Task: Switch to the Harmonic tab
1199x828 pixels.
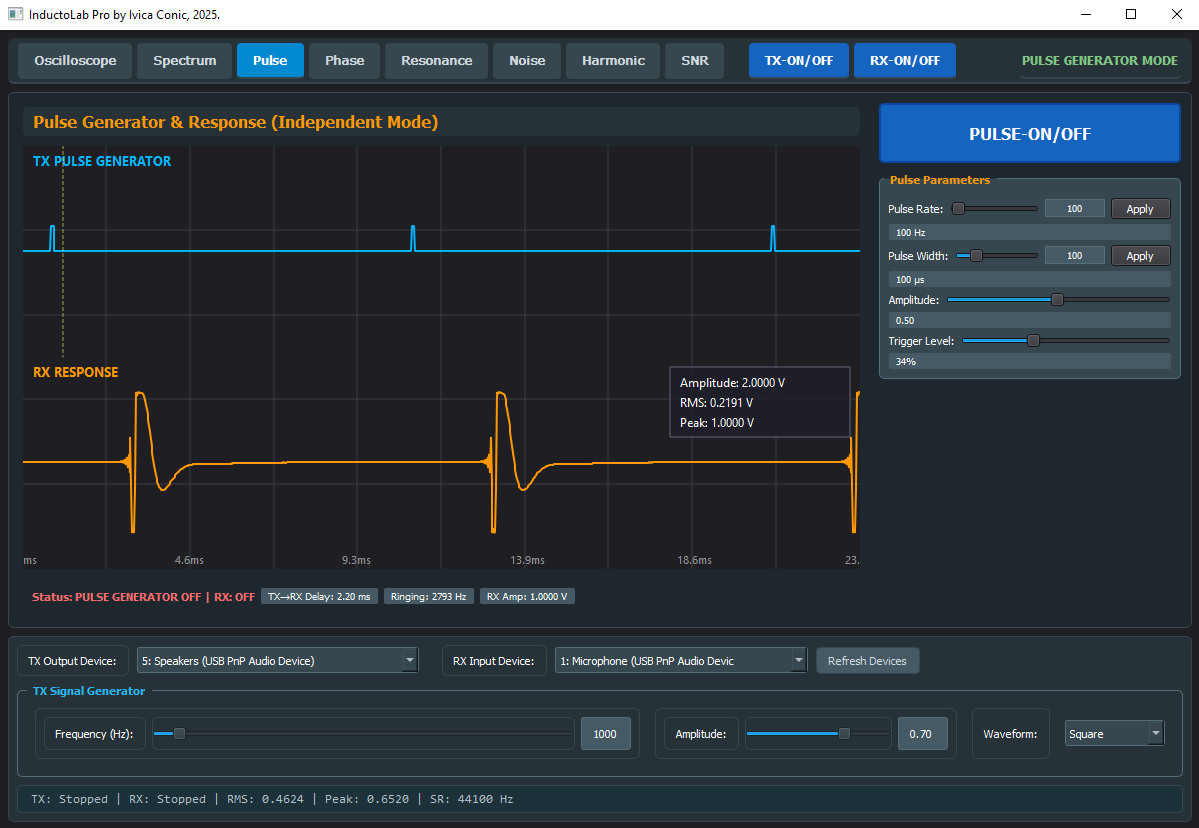Action: tap(613, 61)
